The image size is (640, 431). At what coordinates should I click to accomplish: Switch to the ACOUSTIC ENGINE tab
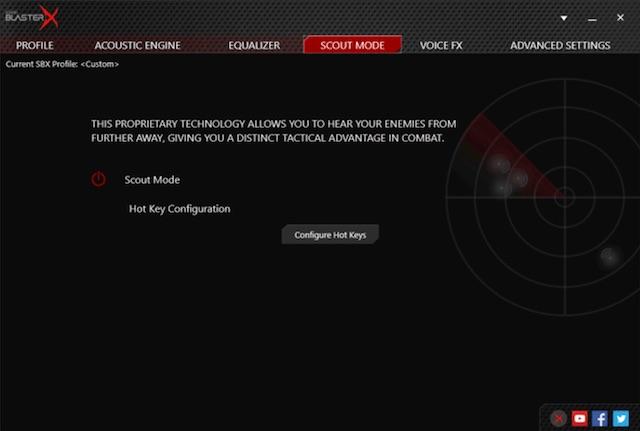(x=138, y=45)
